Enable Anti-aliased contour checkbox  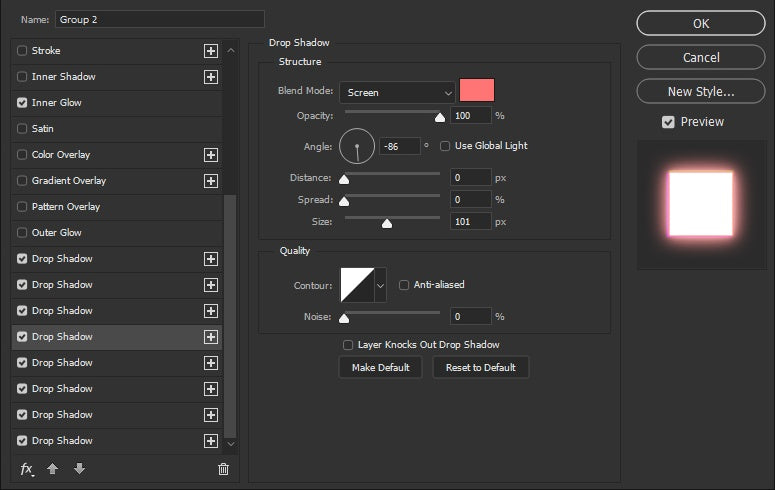(404, 285)
